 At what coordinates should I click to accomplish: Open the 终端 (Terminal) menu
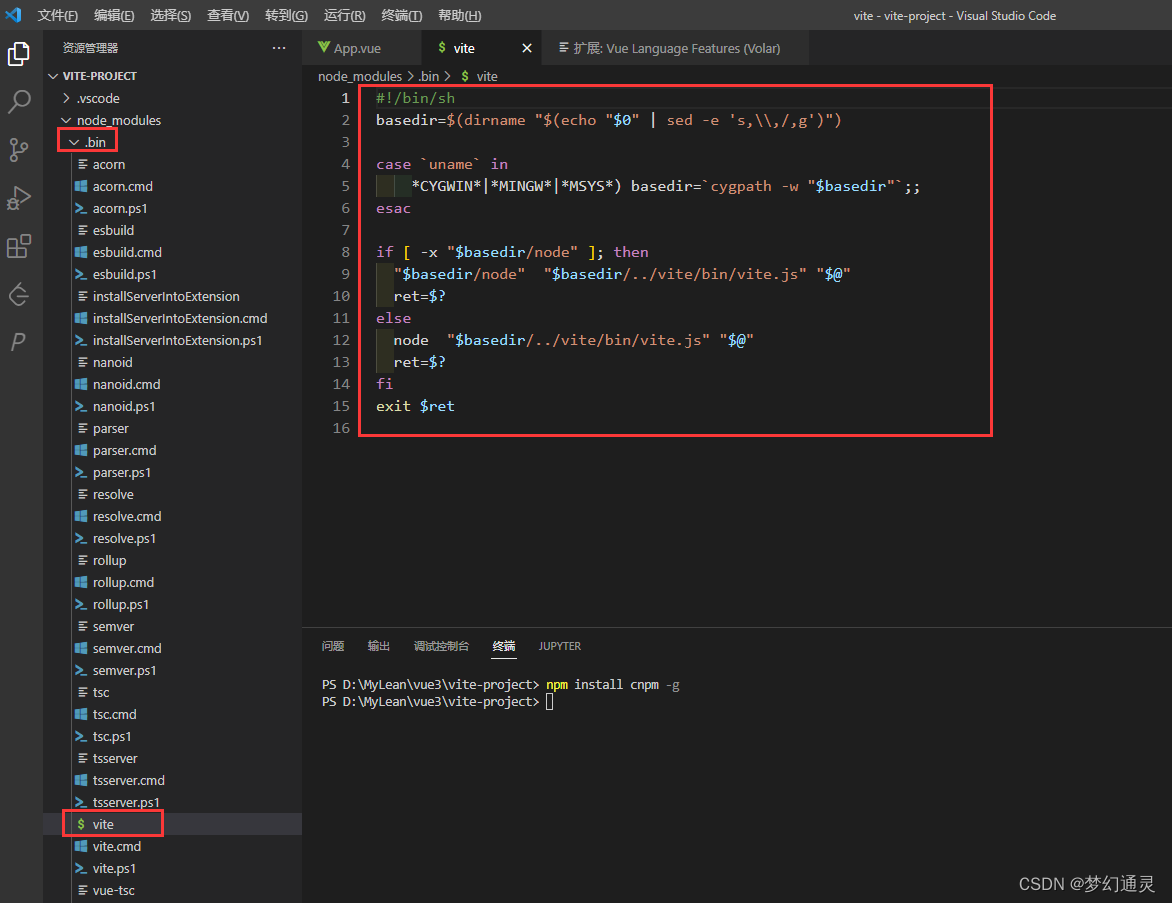[x=402, y=16]
